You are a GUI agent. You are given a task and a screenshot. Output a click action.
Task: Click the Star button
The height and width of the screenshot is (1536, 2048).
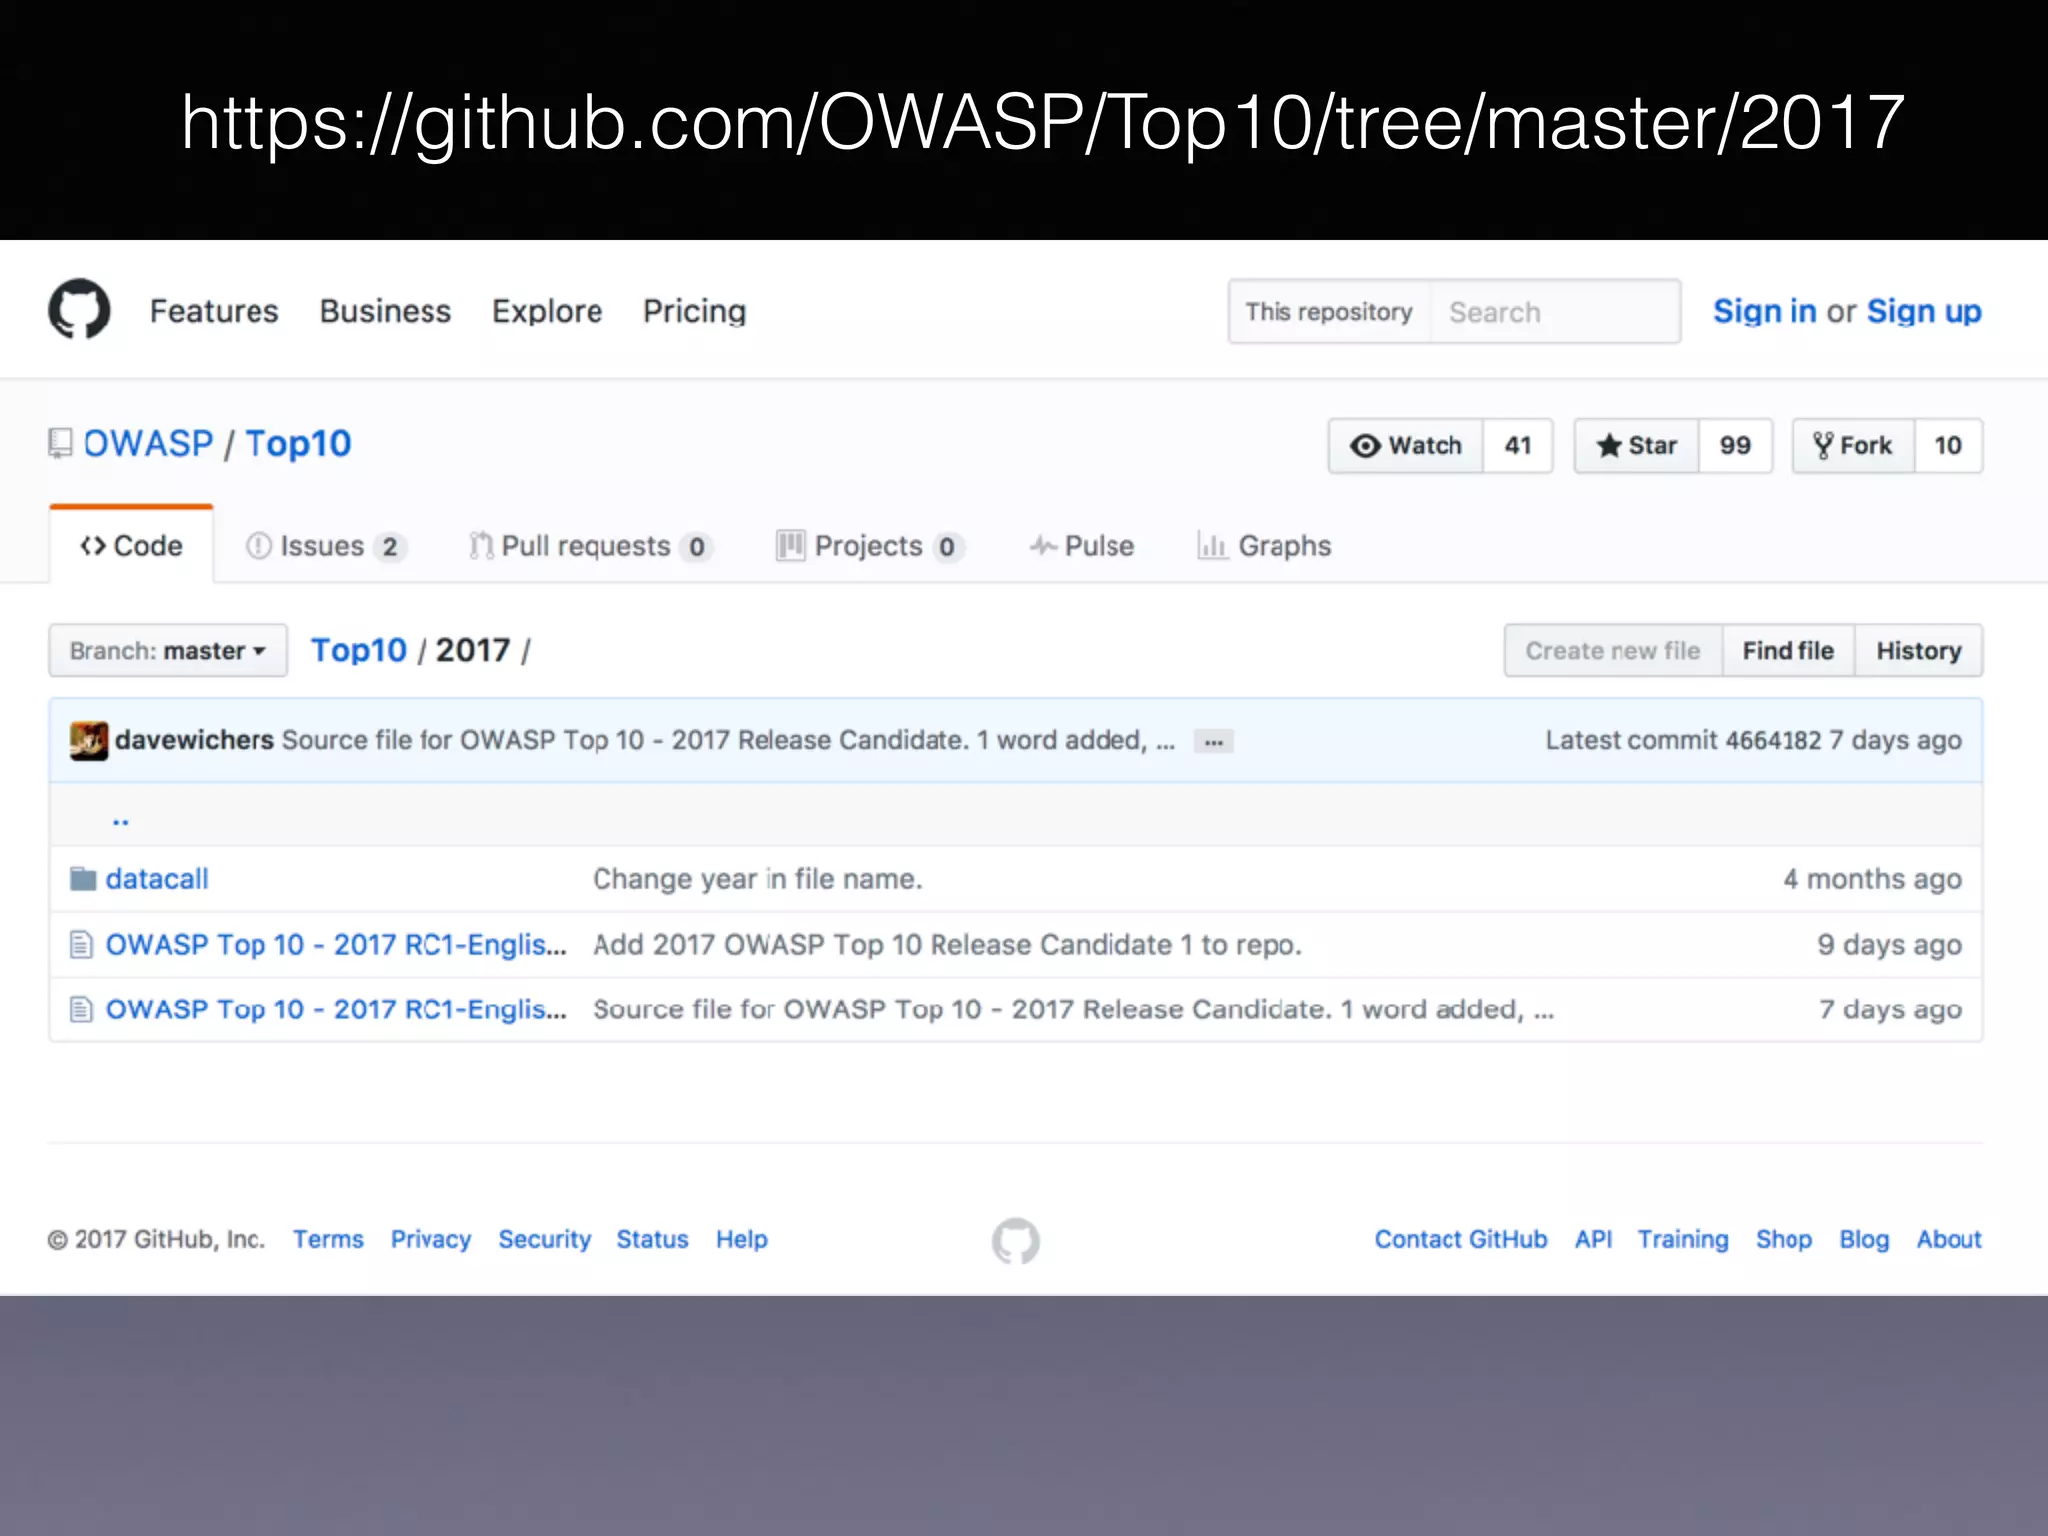1637,446
